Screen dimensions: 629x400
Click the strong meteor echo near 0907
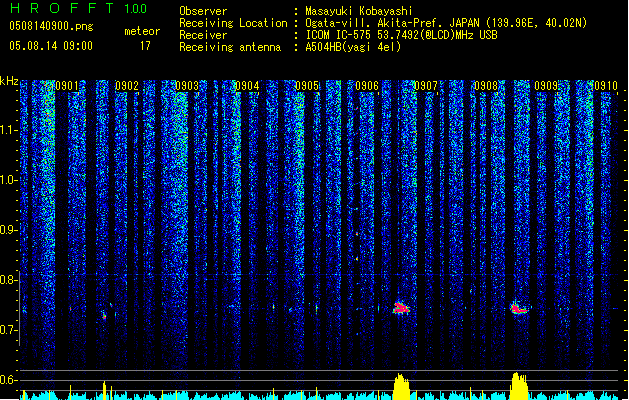[x=401, y=308]
